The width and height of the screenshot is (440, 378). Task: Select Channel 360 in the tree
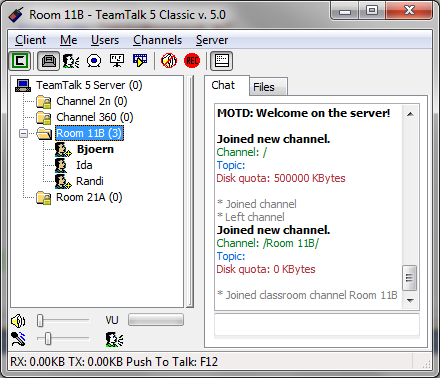tap(95, 117)
